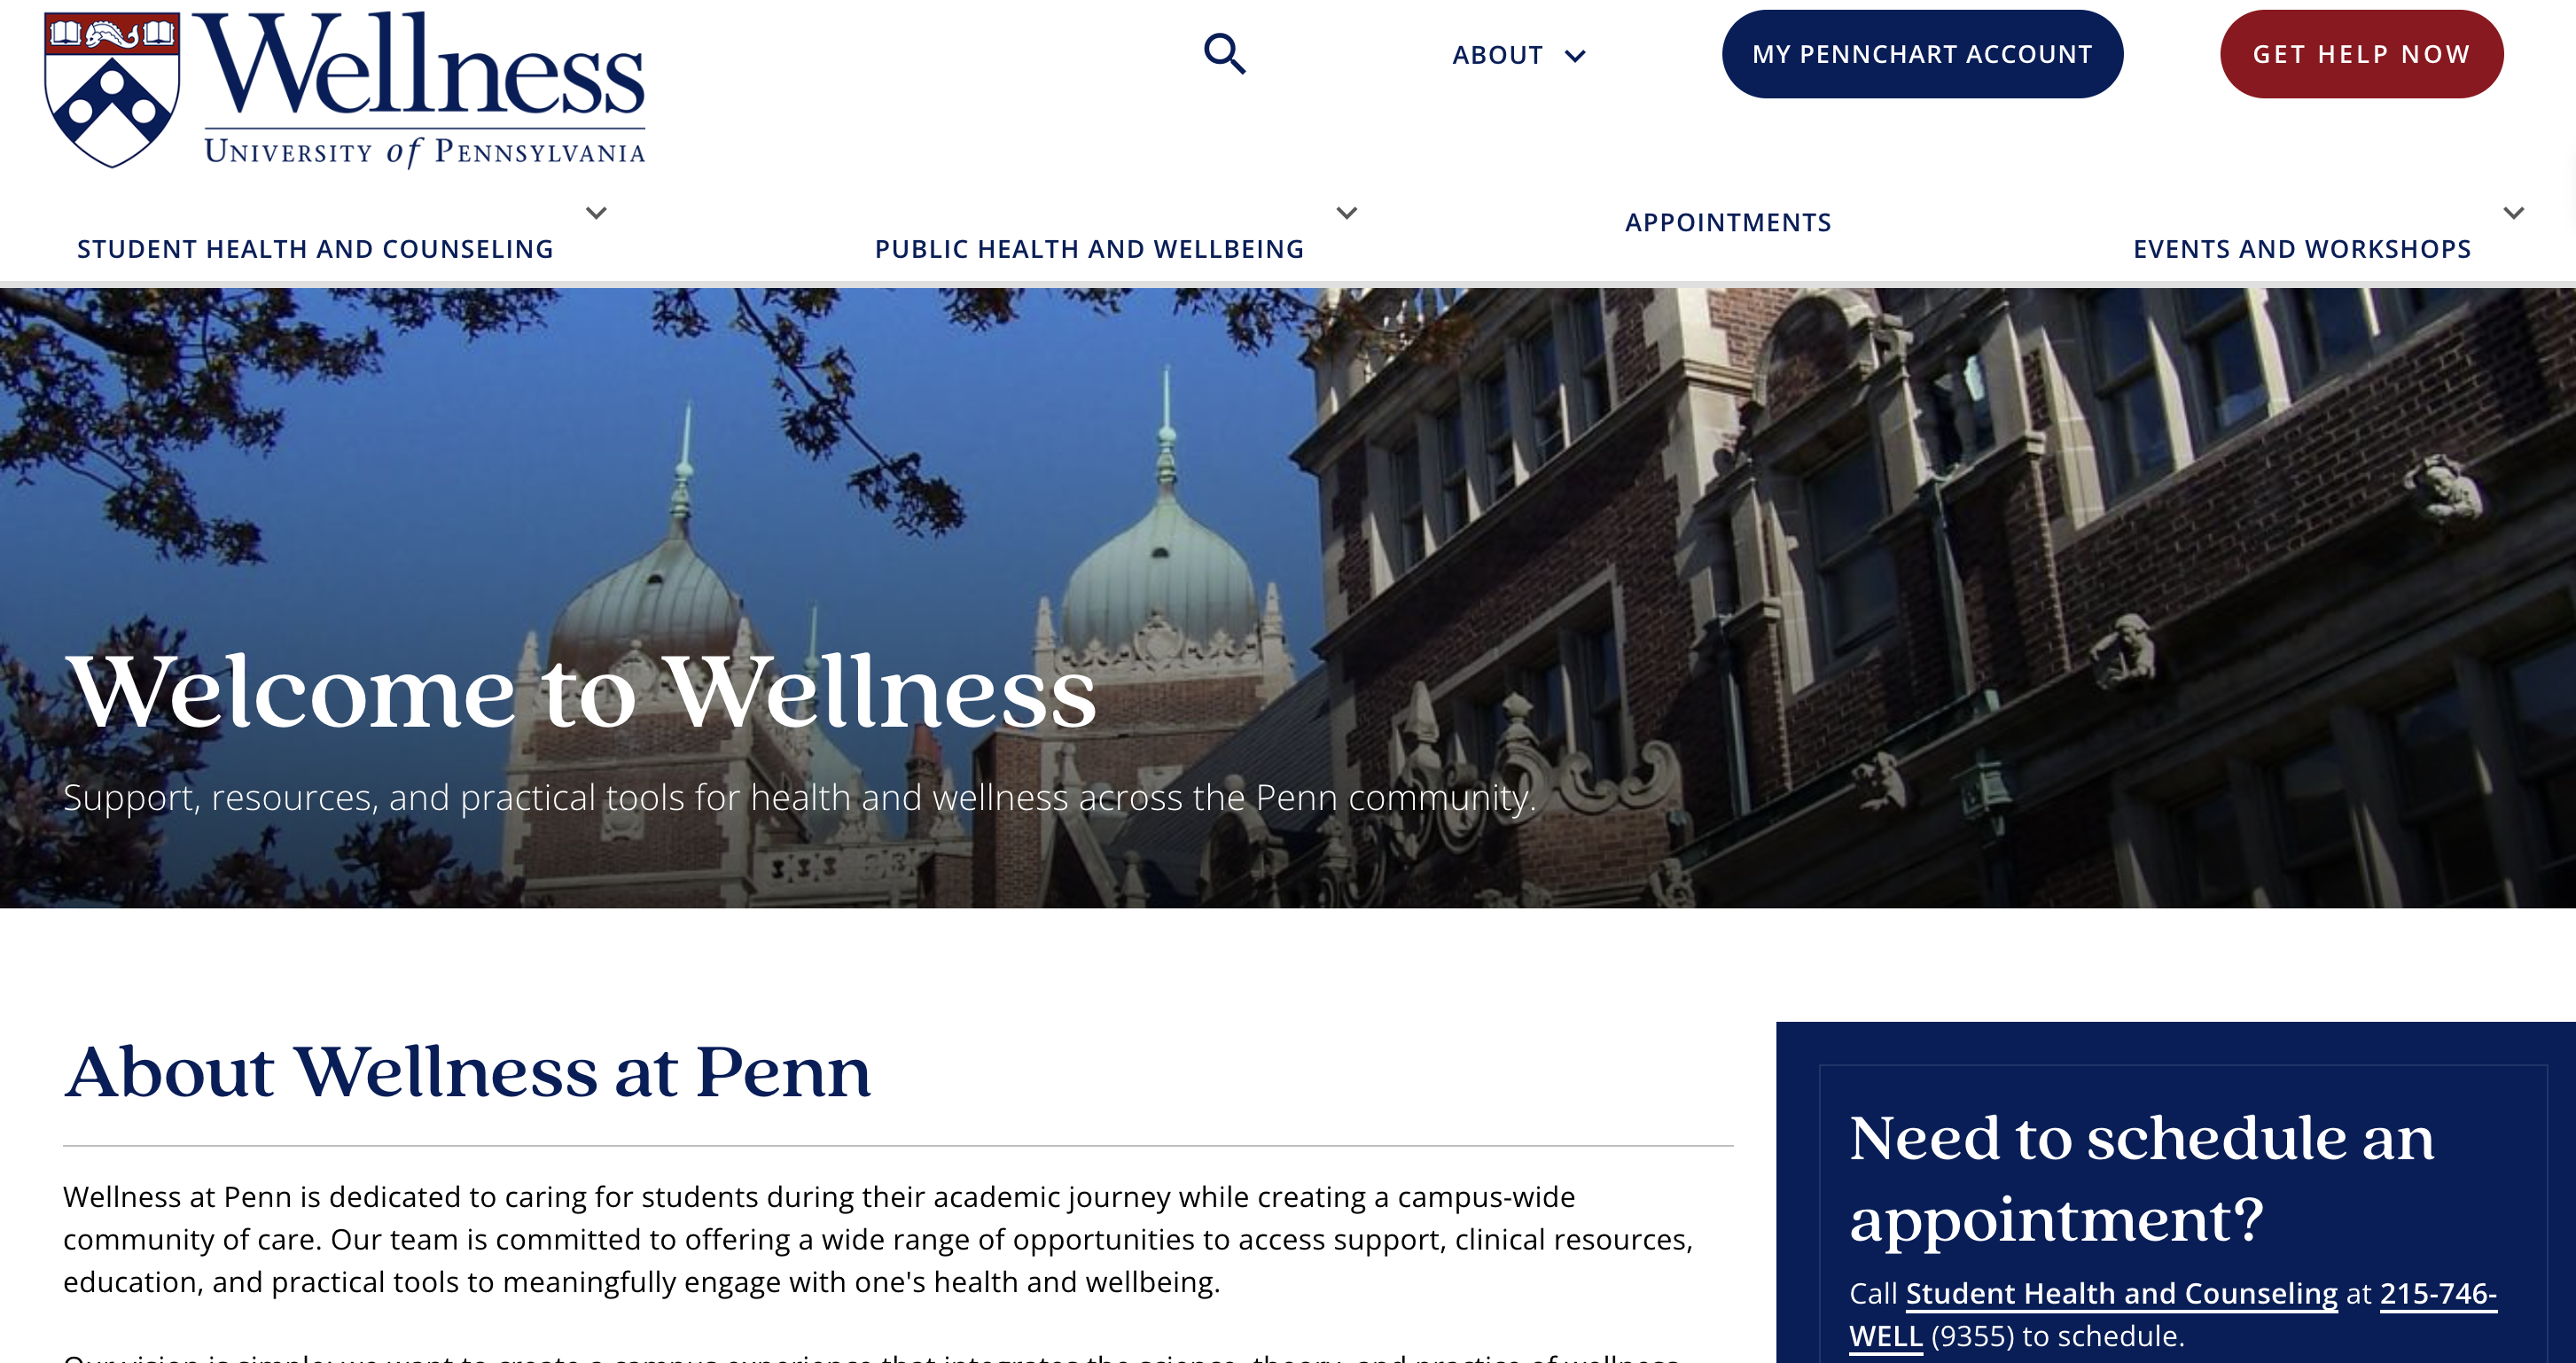Expand the About dropdown chevron
This screenshot has width=2576, height=1363.
click(x=1575, y=56)
